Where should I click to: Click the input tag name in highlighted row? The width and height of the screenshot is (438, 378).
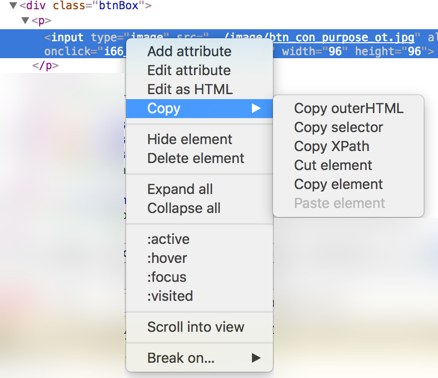coord(67,37)
